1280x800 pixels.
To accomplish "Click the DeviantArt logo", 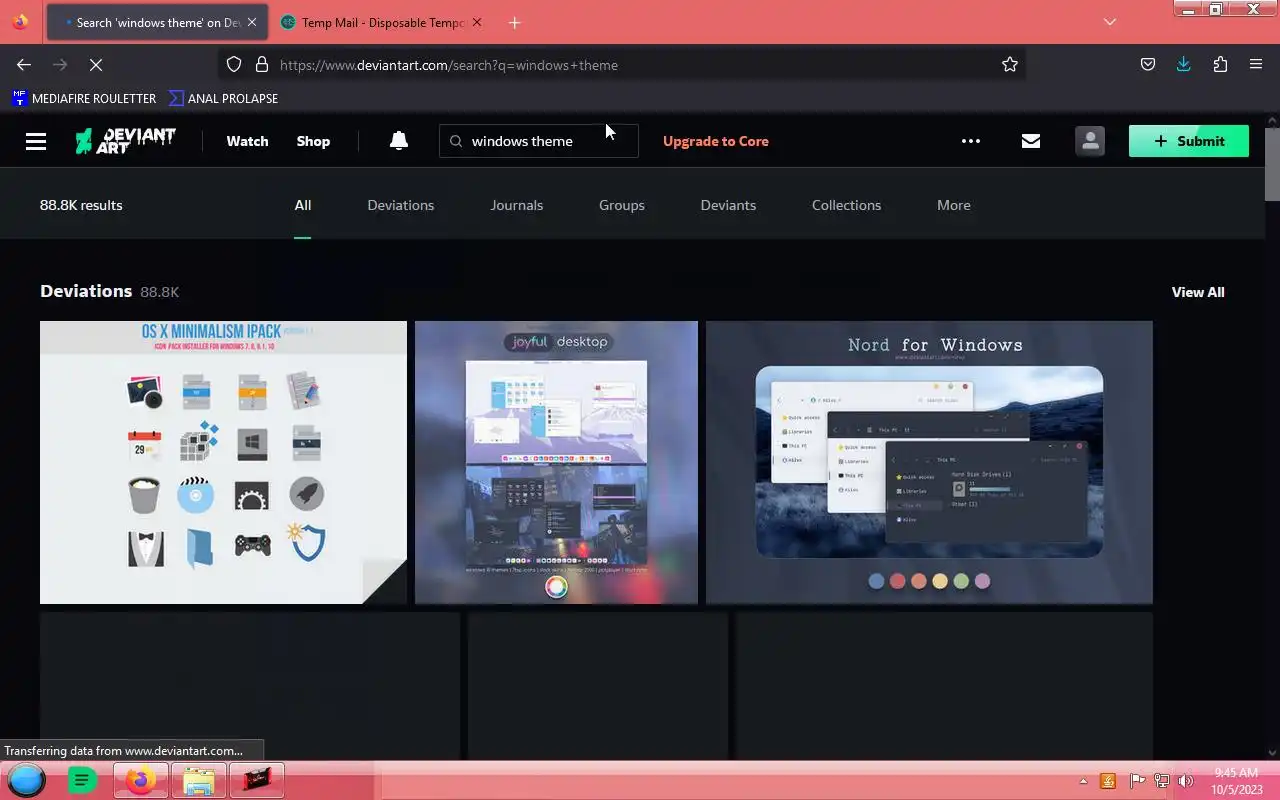I will point(125,141).
